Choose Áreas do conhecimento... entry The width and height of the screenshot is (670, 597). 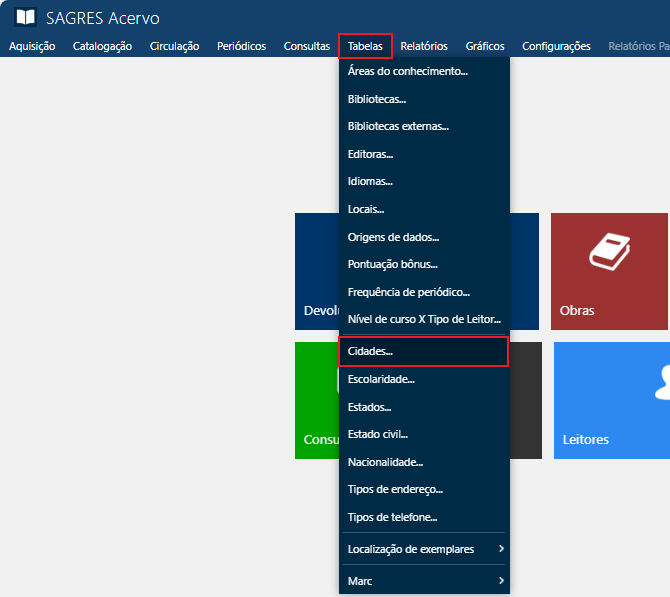(x=408, y=71)
